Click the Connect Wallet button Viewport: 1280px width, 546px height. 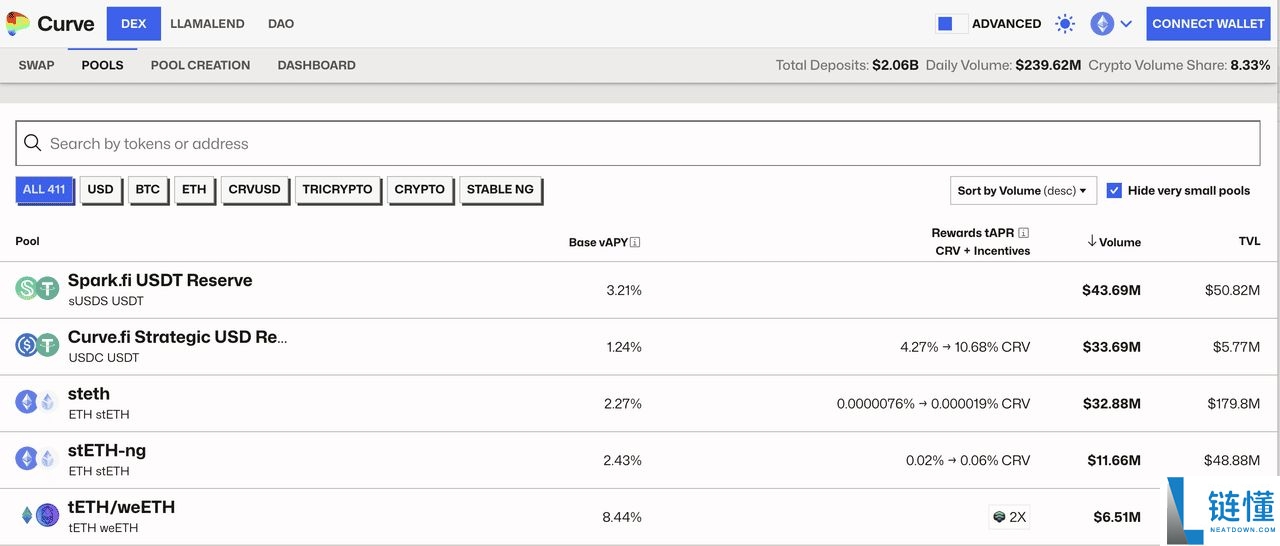pyautogui.click(x=1208, y=24)
